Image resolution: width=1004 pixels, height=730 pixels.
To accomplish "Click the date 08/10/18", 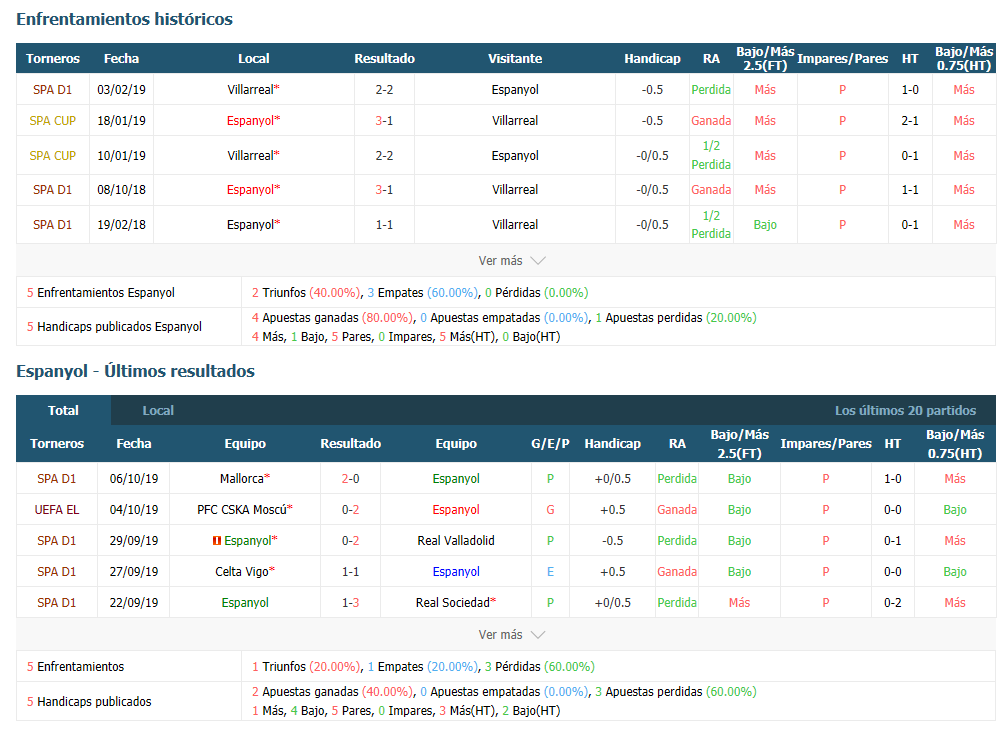I will point(121,190).
